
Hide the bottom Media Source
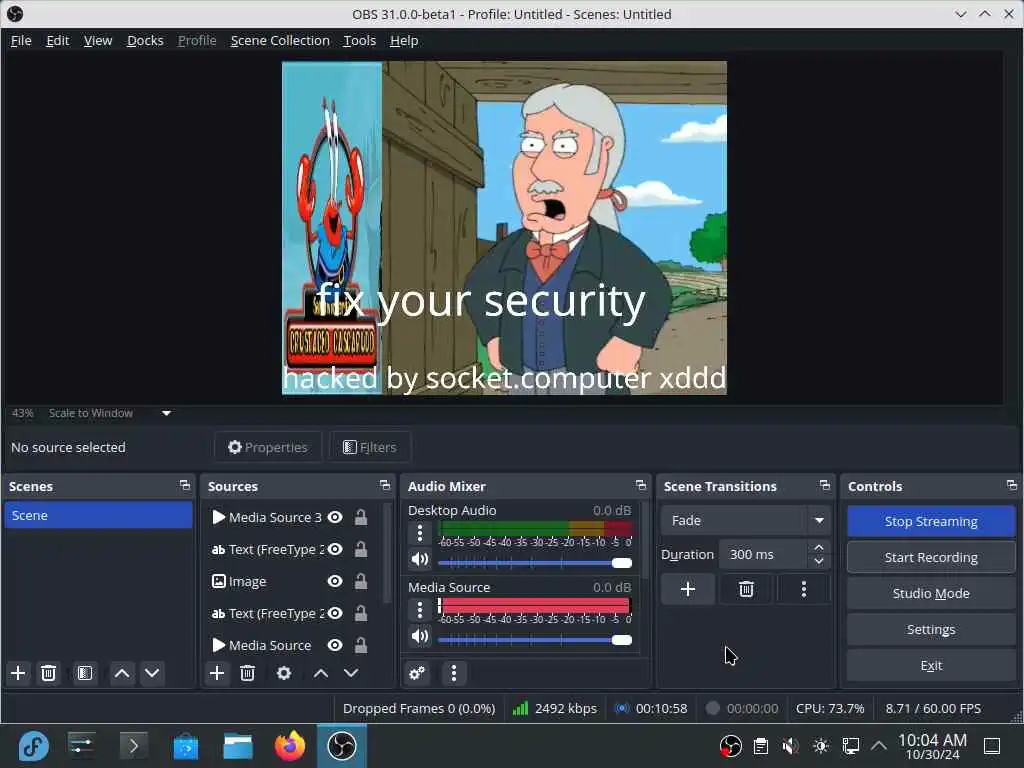tap(335, 645)
